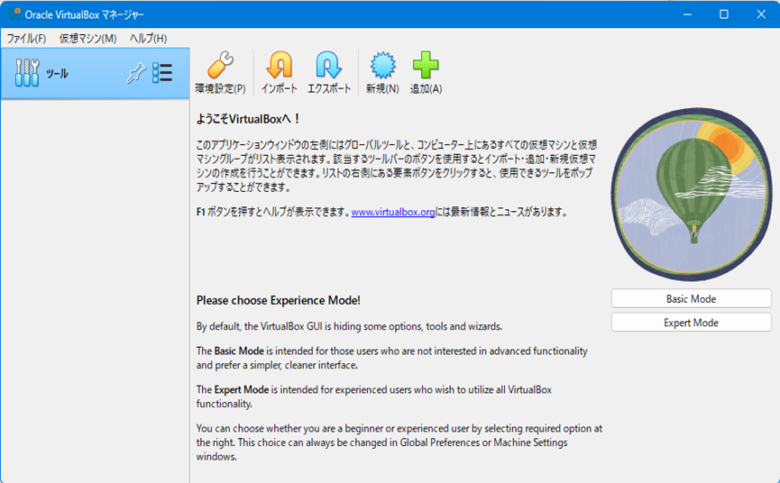Choose Basic Mode
The width and height of the screenshot is (780, 483).
(691, 299)
